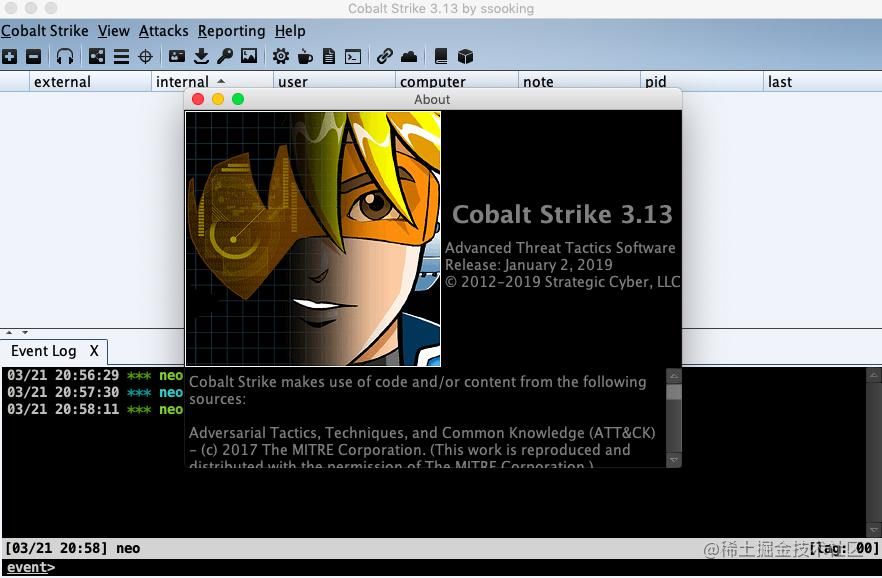Click the Cobalt Strike 3.13 heading text
This screenshot has width=882, height=578.
point(562,214)
